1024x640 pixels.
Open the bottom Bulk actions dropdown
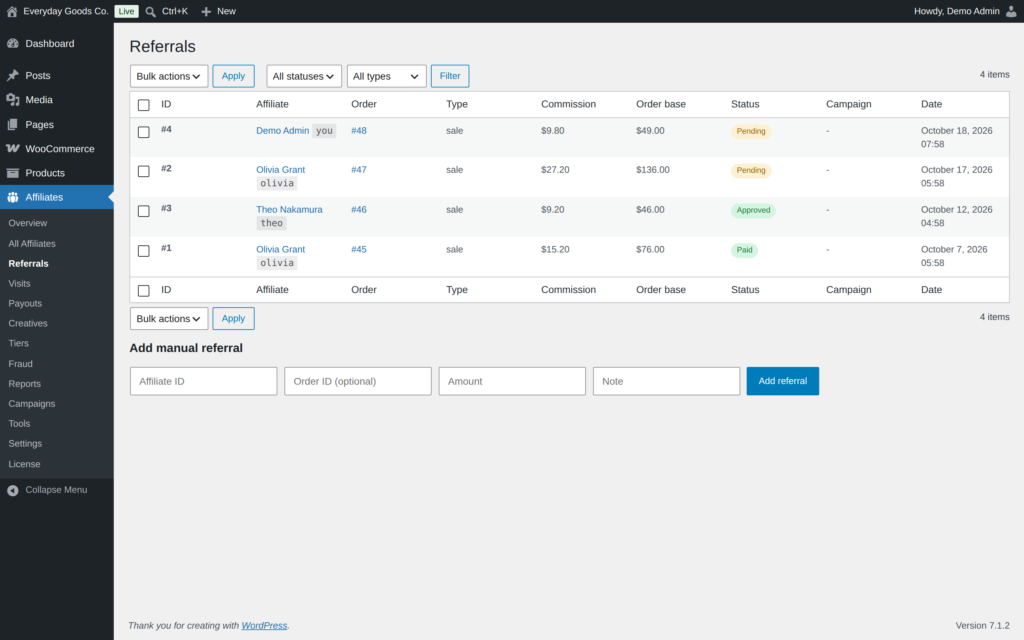[x=169, y=319]
